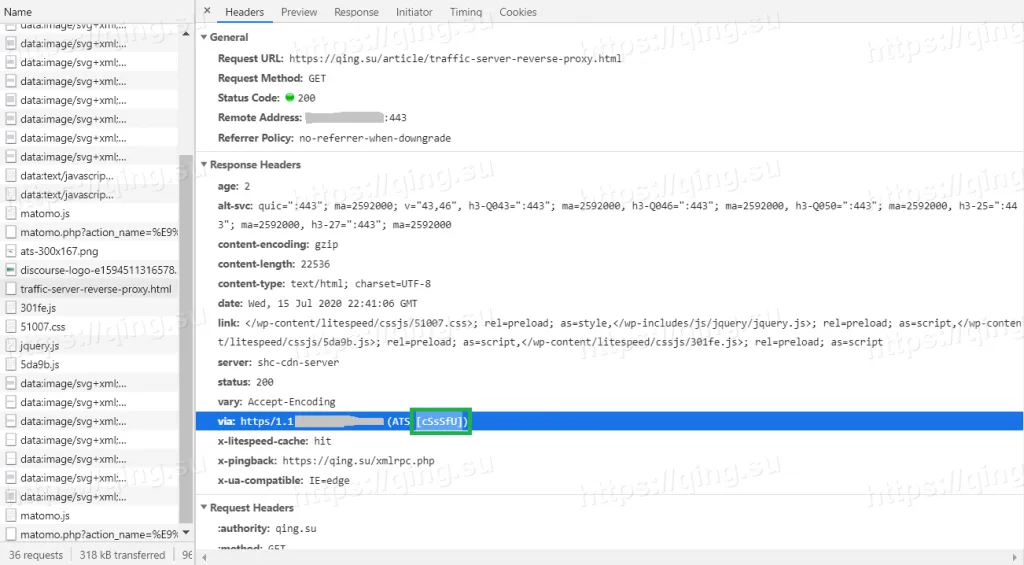Click the 51007.css file icon
1024x565 pixels.
coord(11,327)
